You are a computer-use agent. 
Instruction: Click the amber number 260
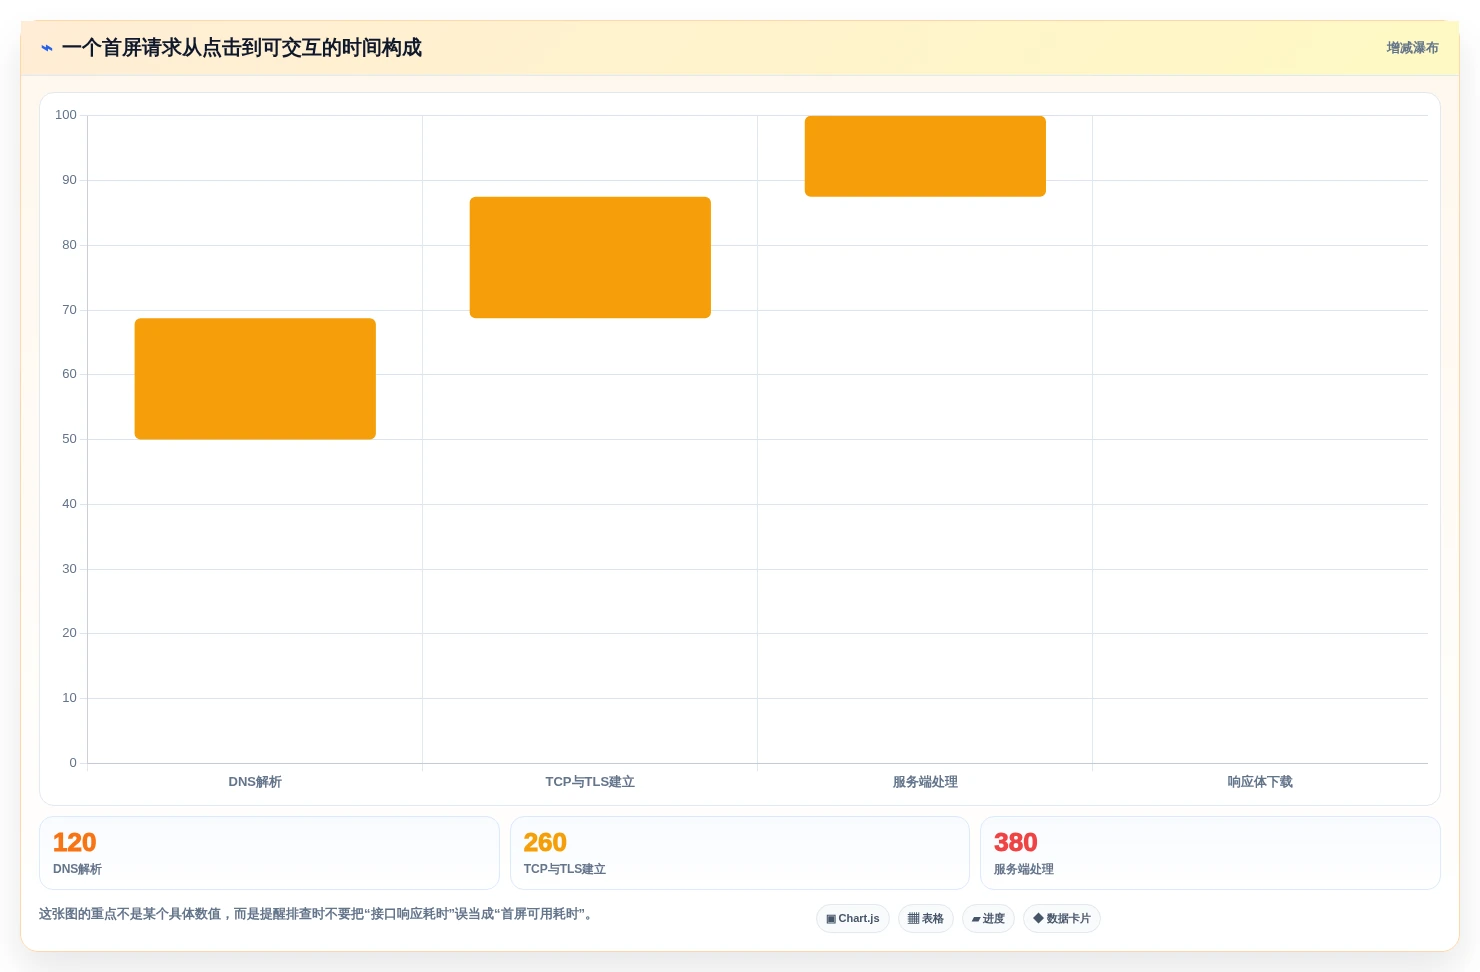(x=545, y=842)
